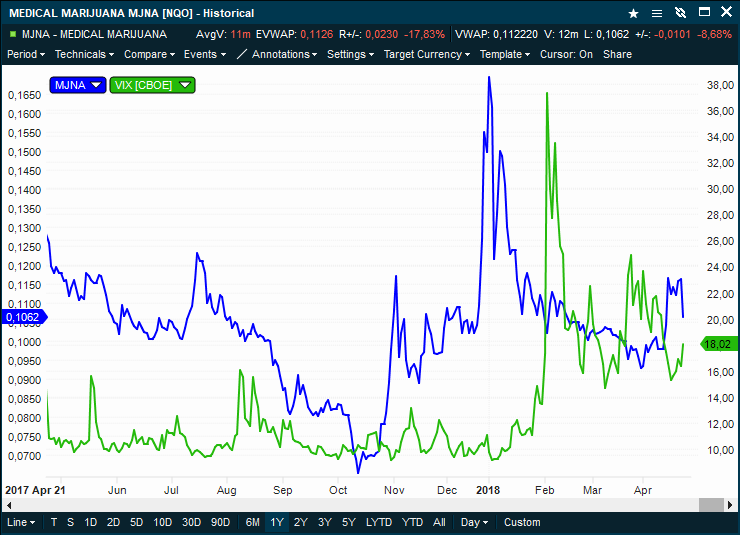This screenshot has height=535, width=740.
Task: Click the 2017 Apr 21 date label
Action: coord(35,490)
